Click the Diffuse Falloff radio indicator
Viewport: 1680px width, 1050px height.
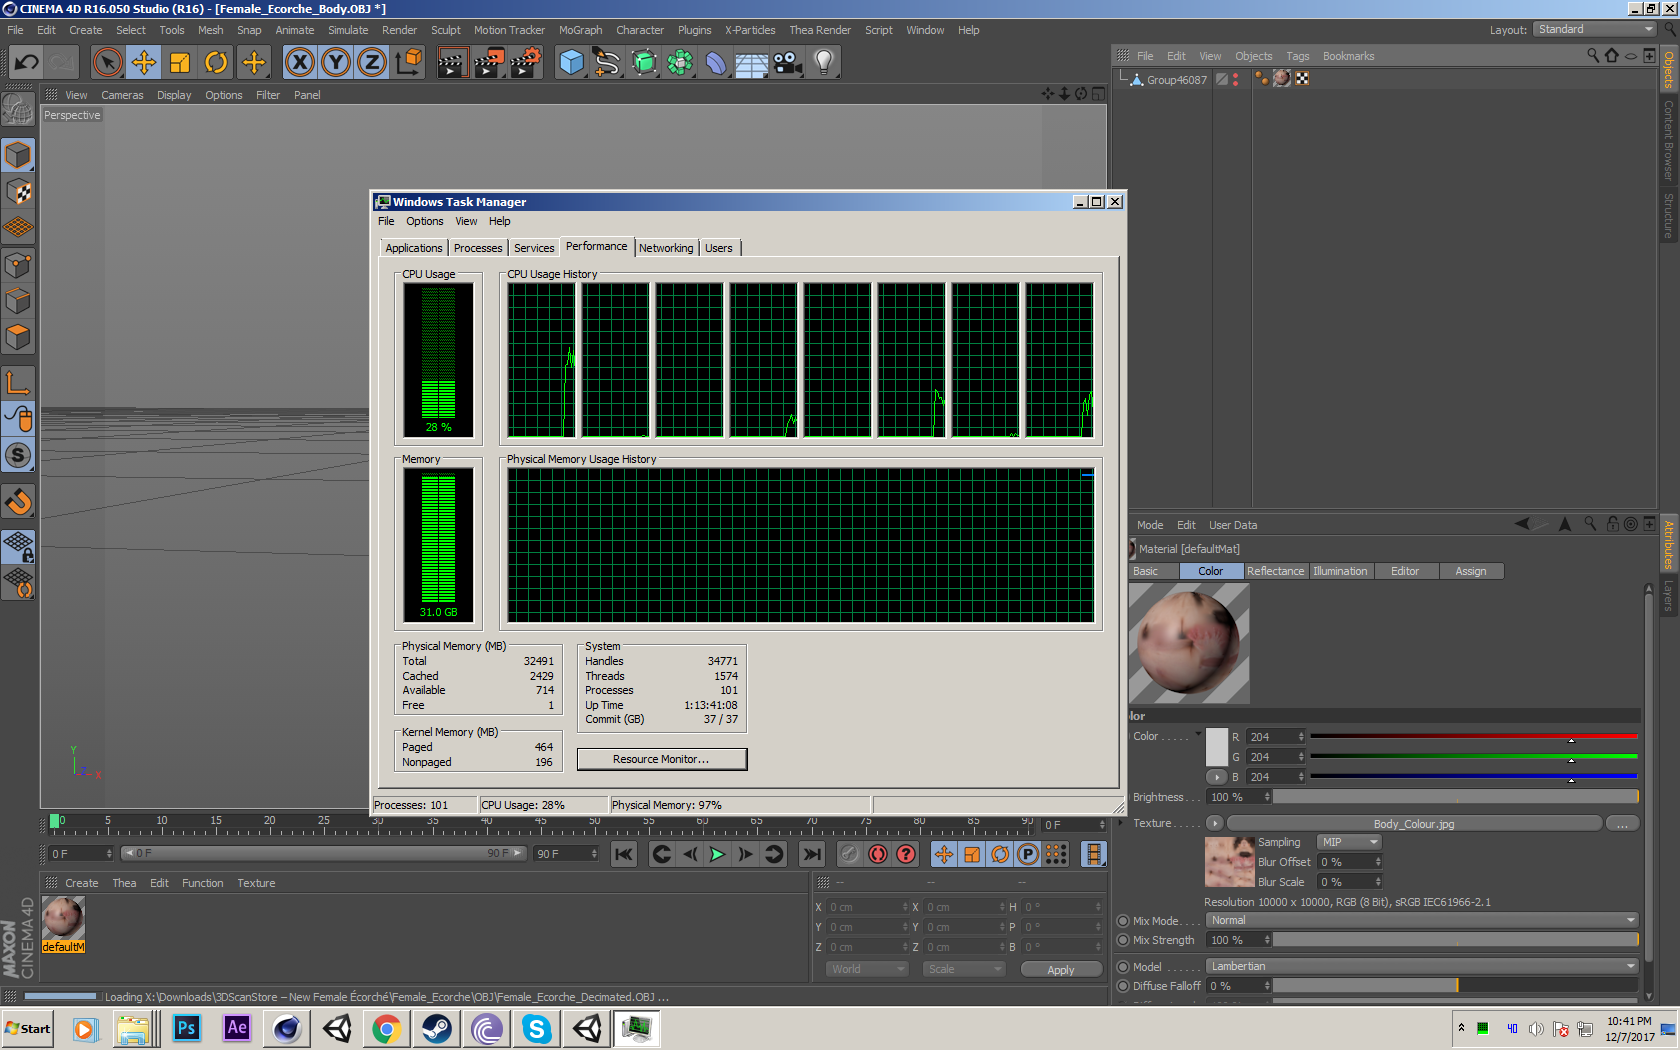1123,986
